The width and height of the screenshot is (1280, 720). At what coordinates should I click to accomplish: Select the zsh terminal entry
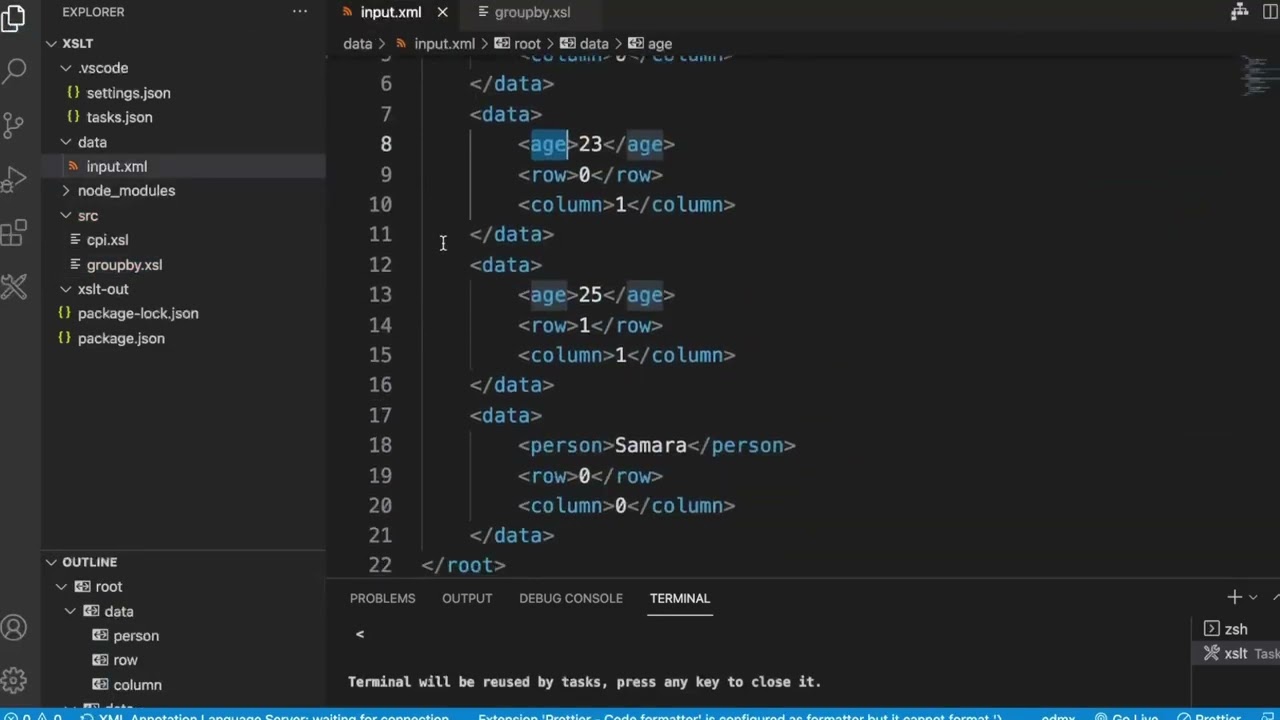tap(1236, 629)
